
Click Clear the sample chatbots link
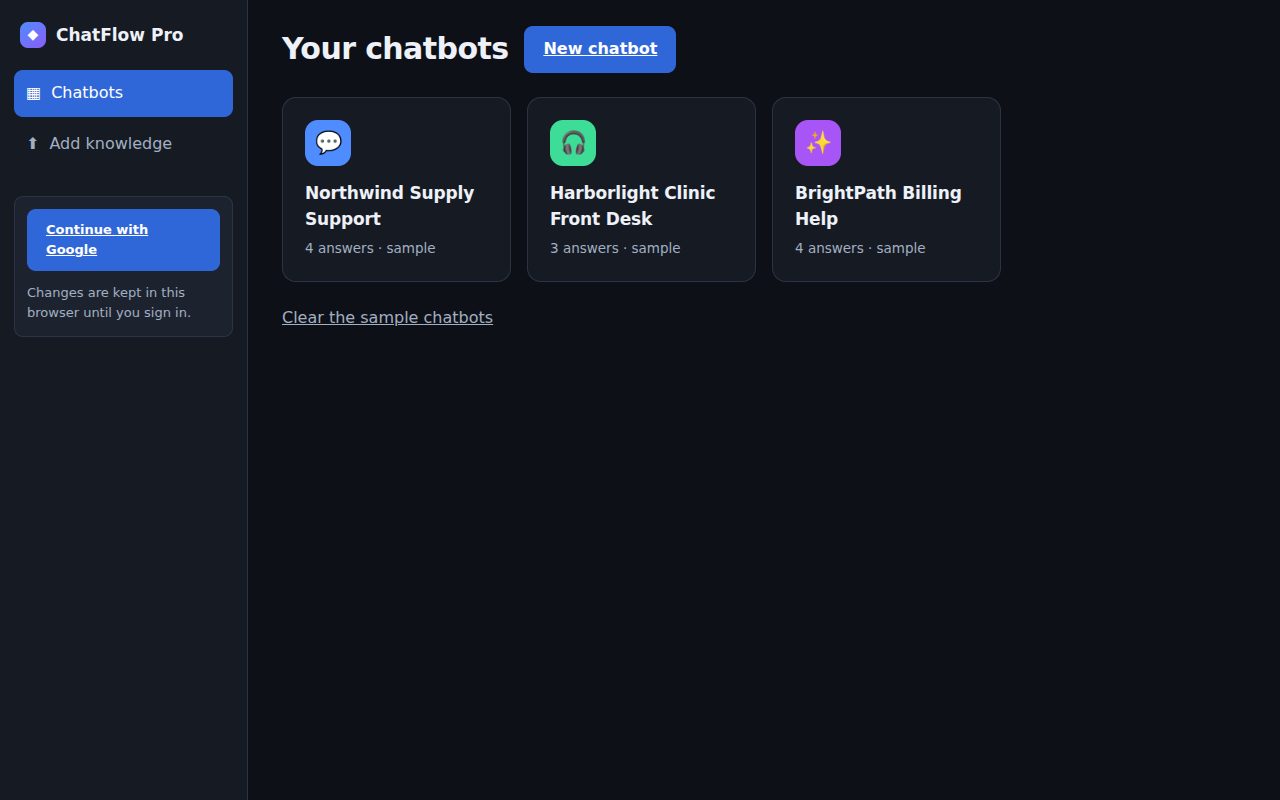pyautogui.click(x=387, y=317)
